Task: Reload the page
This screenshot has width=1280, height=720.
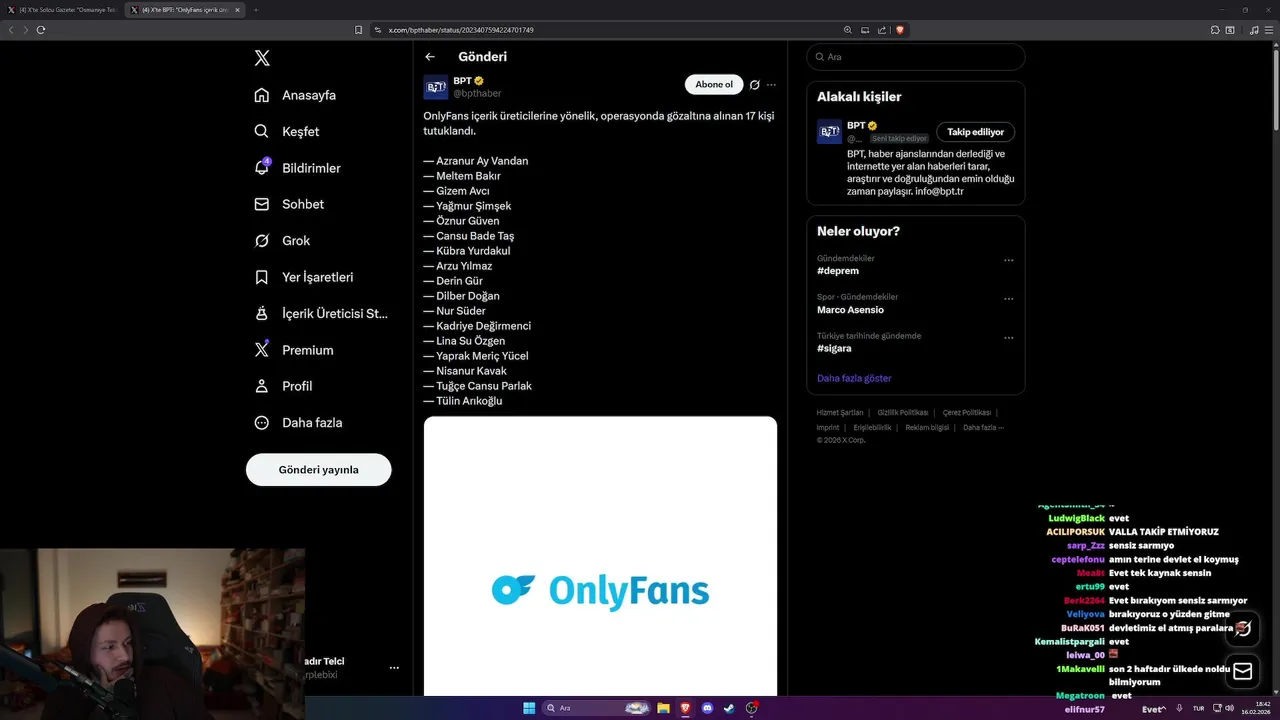Action: (41, 30)
